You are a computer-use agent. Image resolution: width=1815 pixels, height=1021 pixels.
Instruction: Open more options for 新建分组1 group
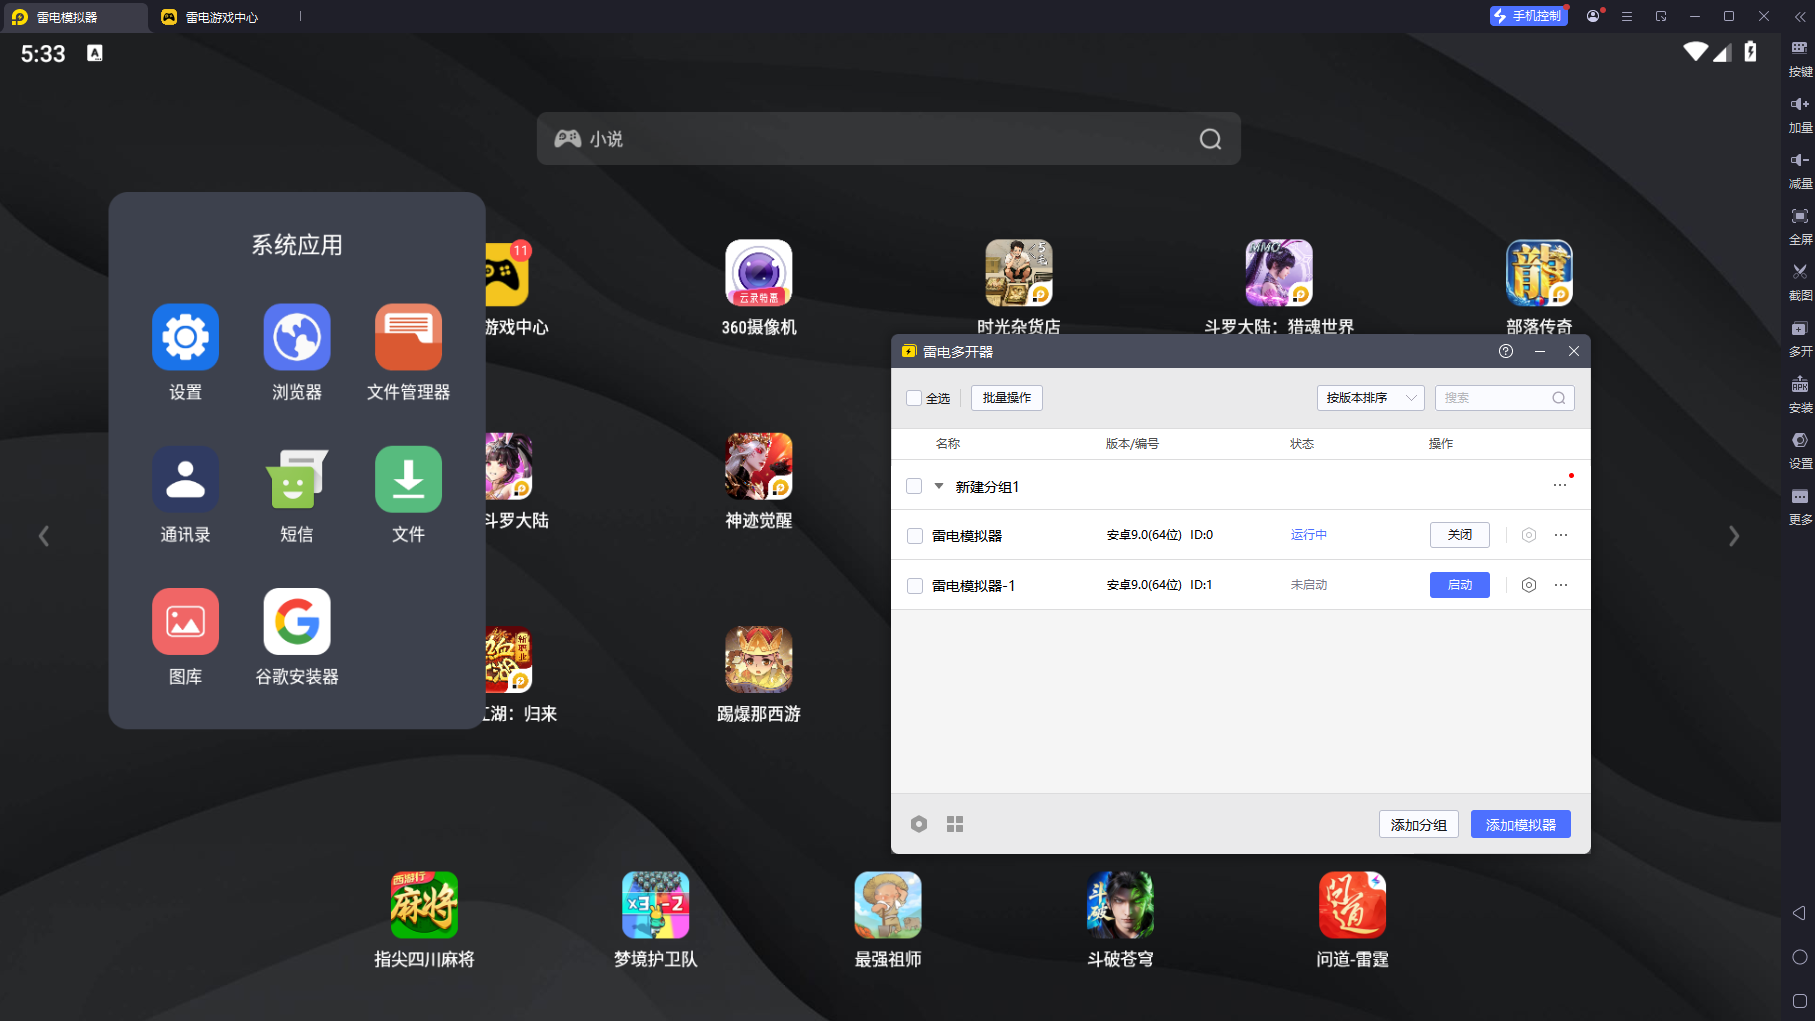[1560, 486]
